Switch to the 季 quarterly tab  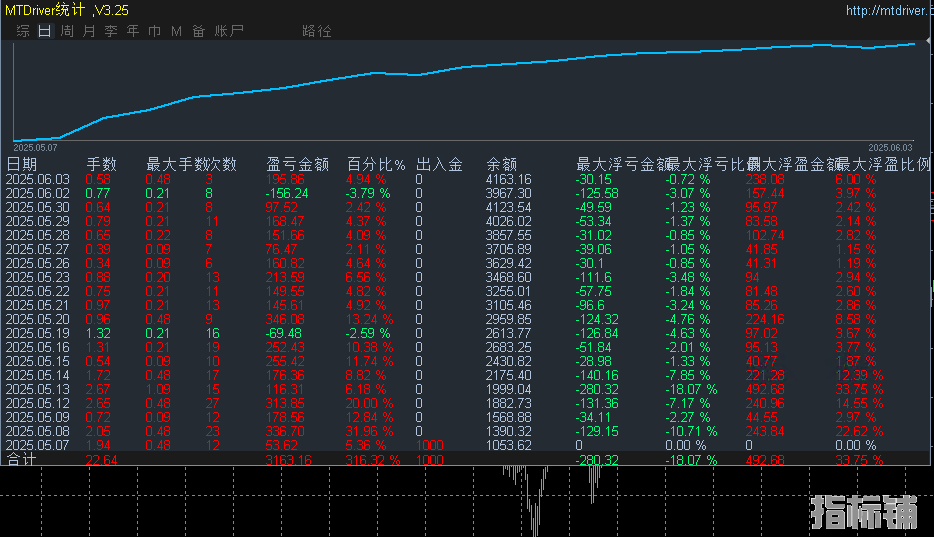pos(111,31)
